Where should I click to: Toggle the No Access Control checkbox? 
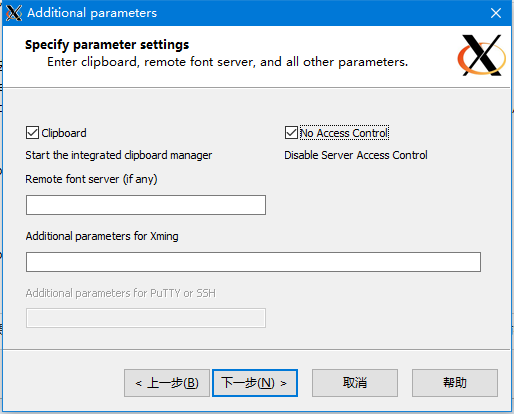pos(291,133)
